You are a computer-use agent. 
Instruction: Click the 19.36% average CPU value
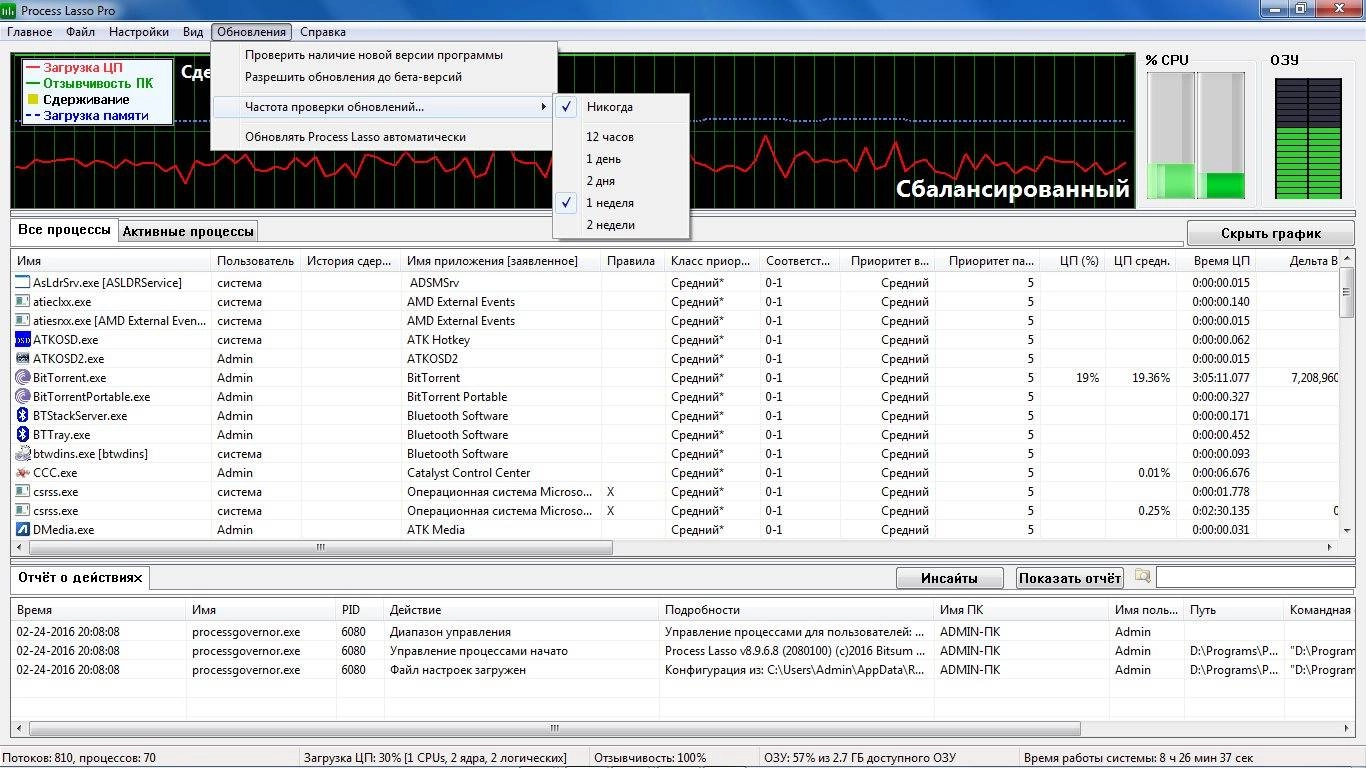pos(1150,378)
